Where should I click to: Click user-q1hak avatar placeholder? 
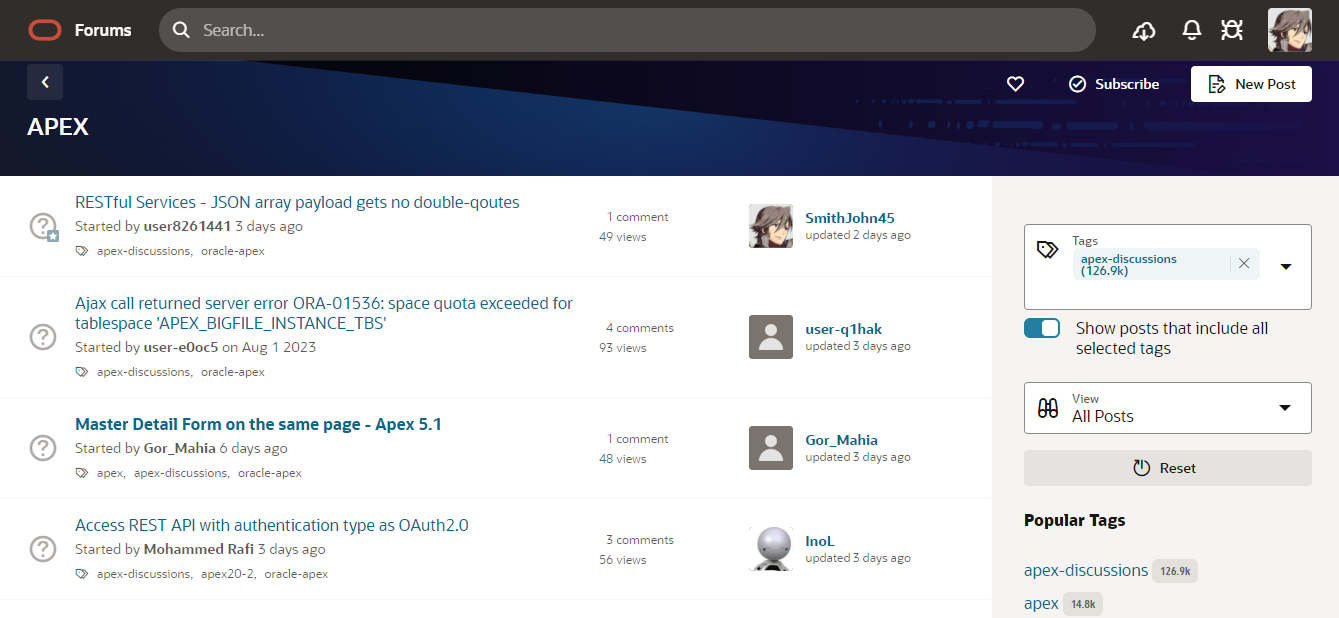pyautogui.click(x=771, y=337)
